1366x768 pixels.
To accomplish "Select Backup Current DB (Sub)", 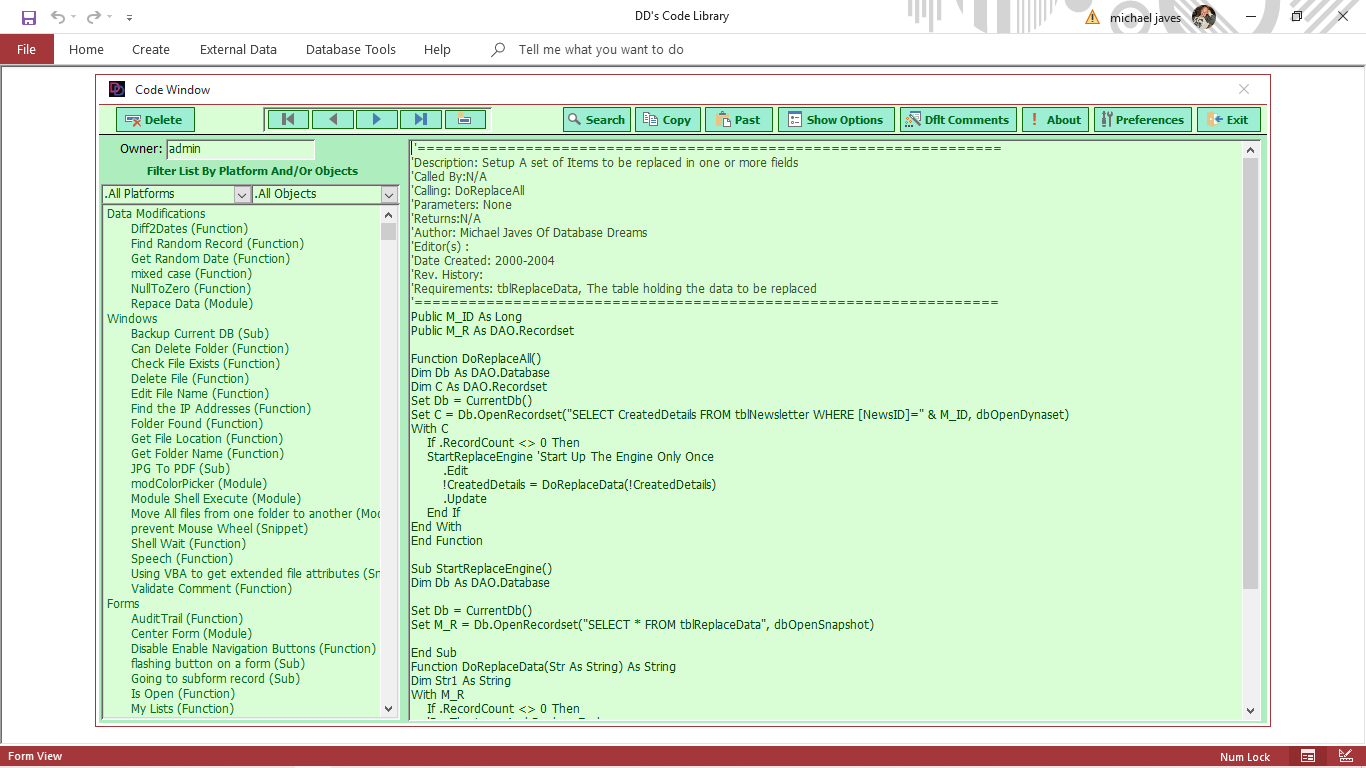I will click(200, 334).
